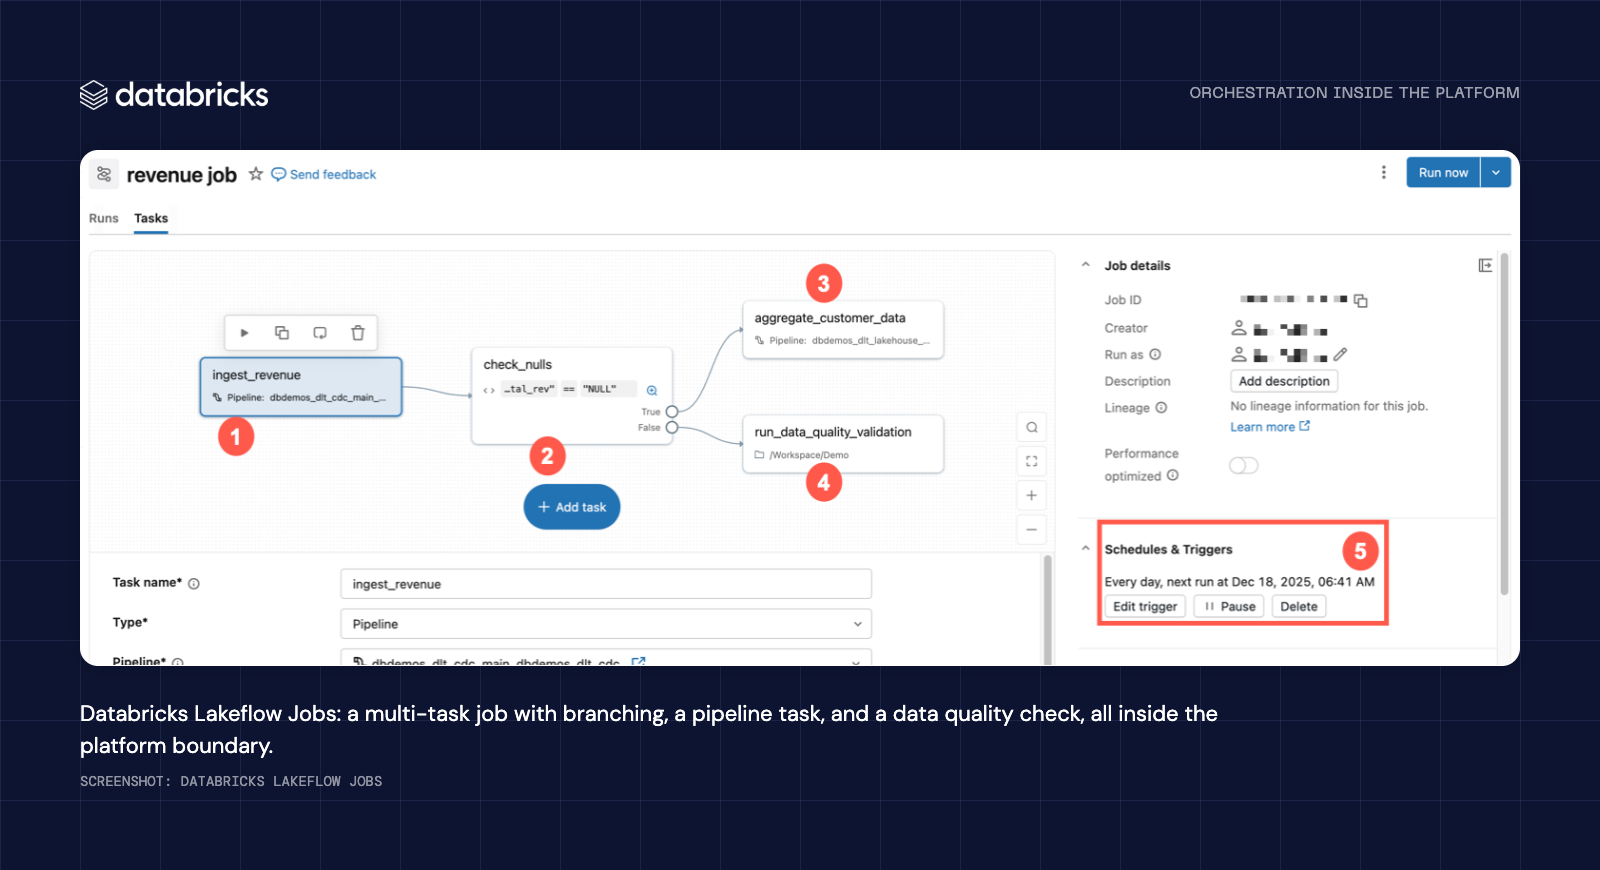The image size is (1600, 870).
Task: Open the Type dropdown showing Pipeline
Action: point(606,624)
